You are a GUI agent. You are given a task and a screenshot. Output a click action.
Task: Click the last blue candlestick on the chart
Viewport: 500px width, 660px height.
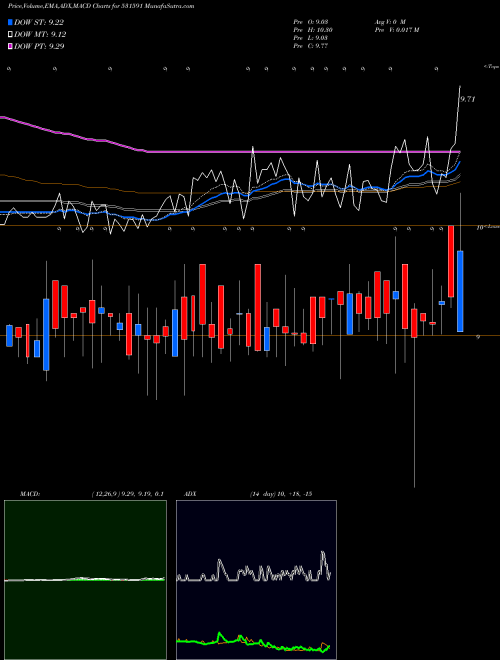tap(460, 291)
